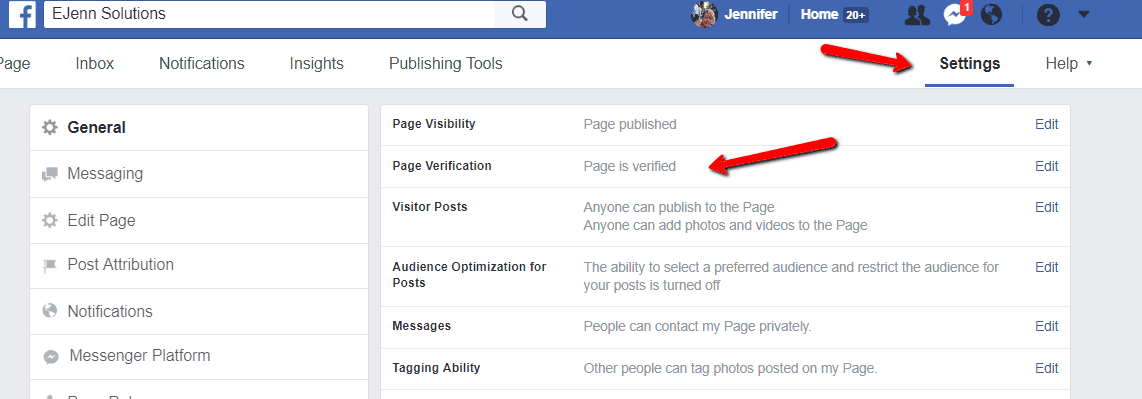Image resolution: width=1142 pixels, height=399 pixels.
Task: Click the Messenger Platform icon
Action: click(50, 357)
